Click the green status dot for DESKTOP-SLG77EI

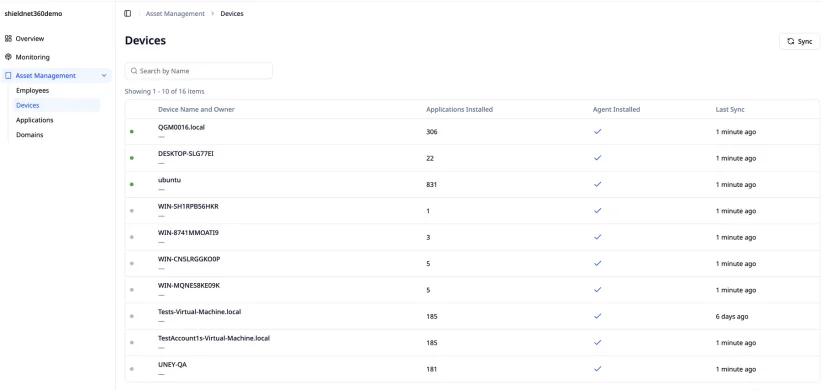coord(132,158)
